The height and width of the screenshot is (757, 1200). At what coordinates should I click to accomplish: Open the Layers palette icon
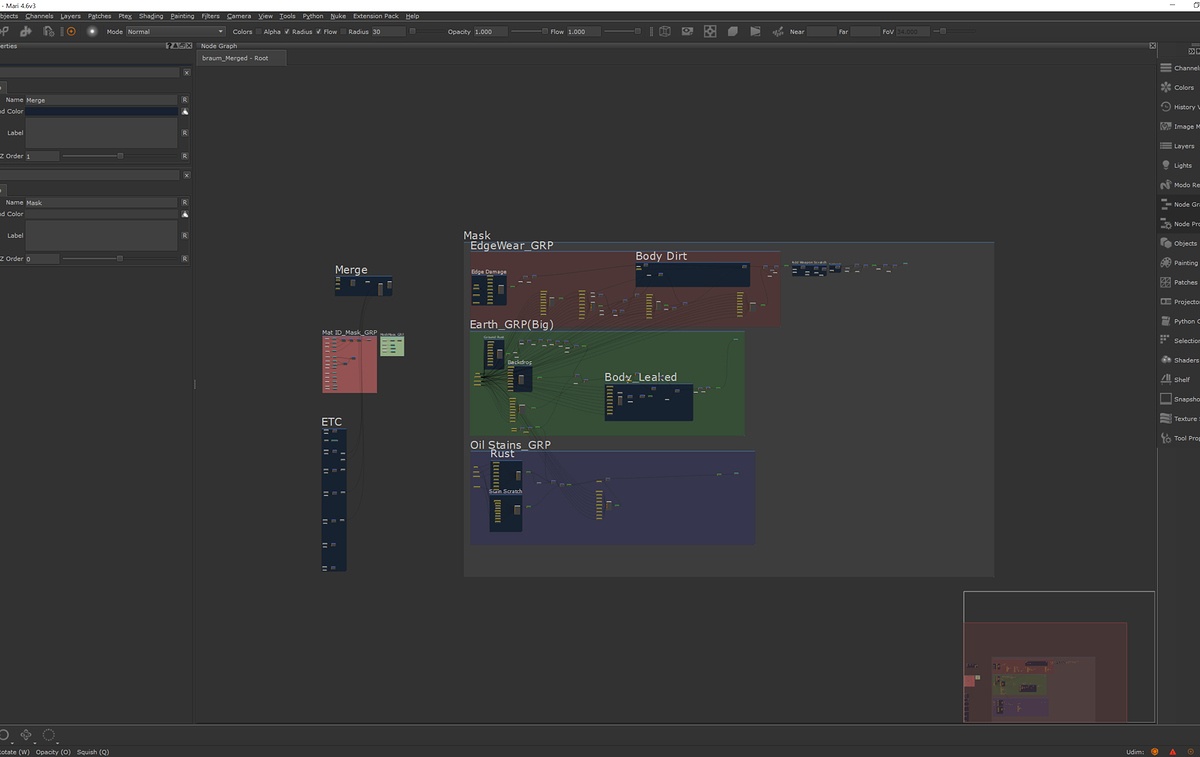(x=1165, y=146)
